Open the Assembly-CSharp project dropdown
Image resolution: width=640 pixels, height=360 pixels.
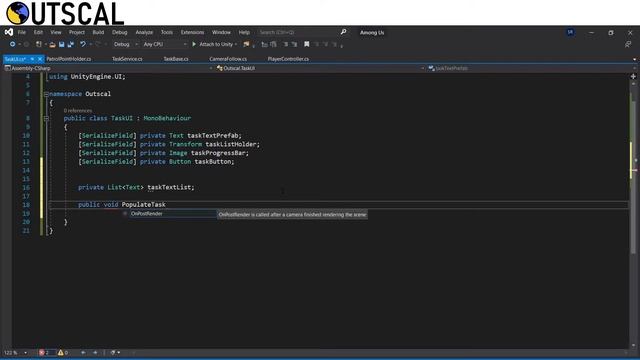[109, 68]
